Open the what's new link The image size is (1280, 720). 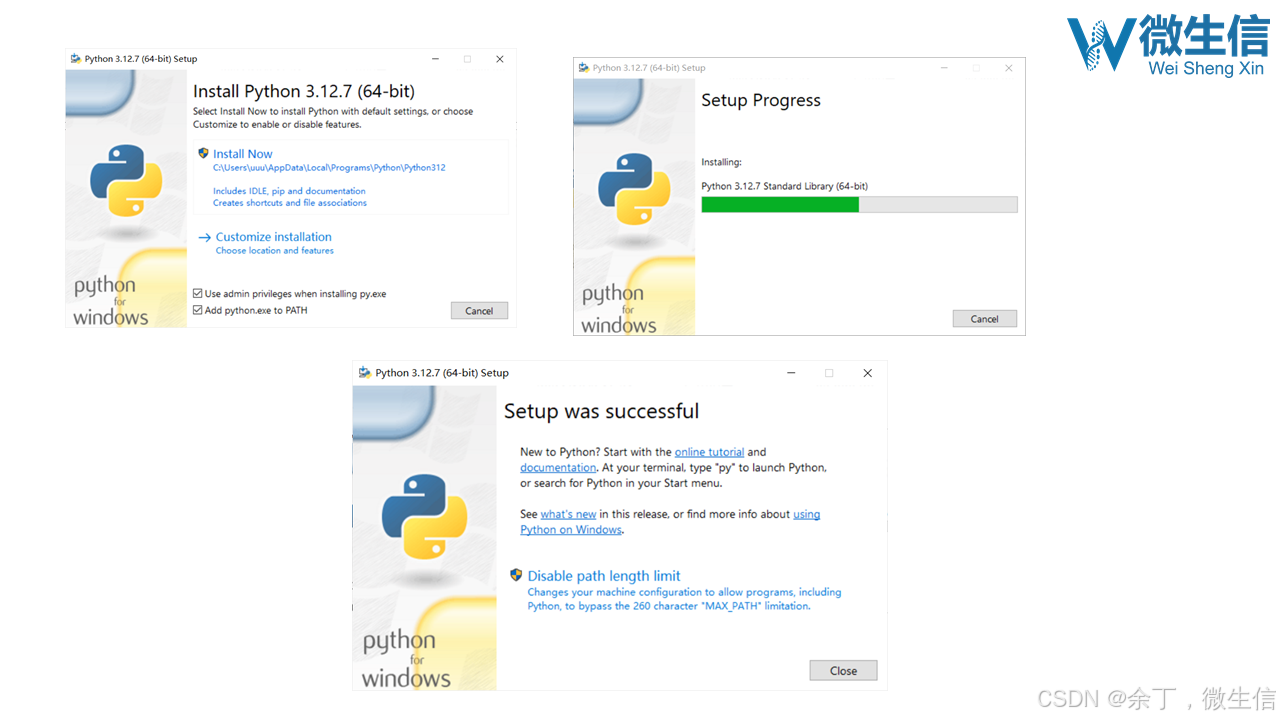coord(568,514)
